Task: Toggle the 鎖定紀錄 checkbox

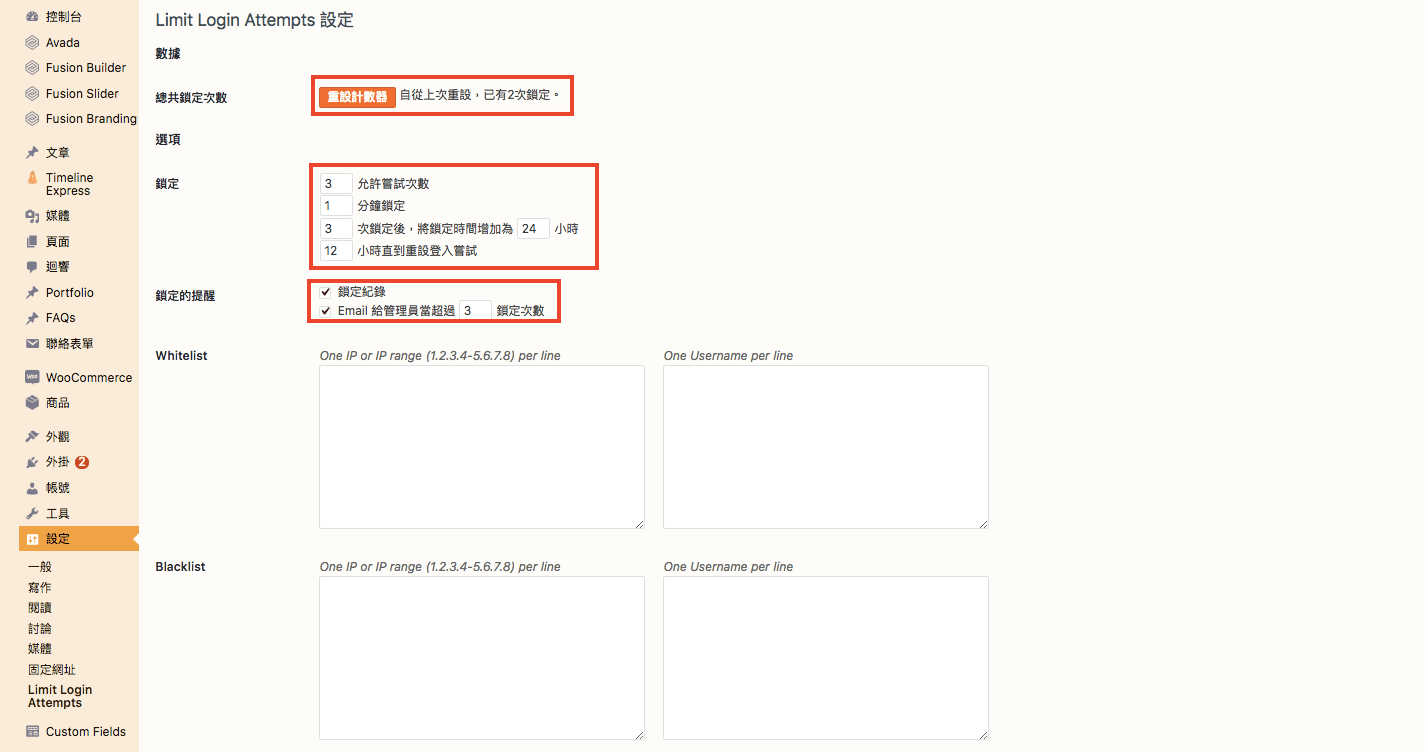Action: point(325,292)
